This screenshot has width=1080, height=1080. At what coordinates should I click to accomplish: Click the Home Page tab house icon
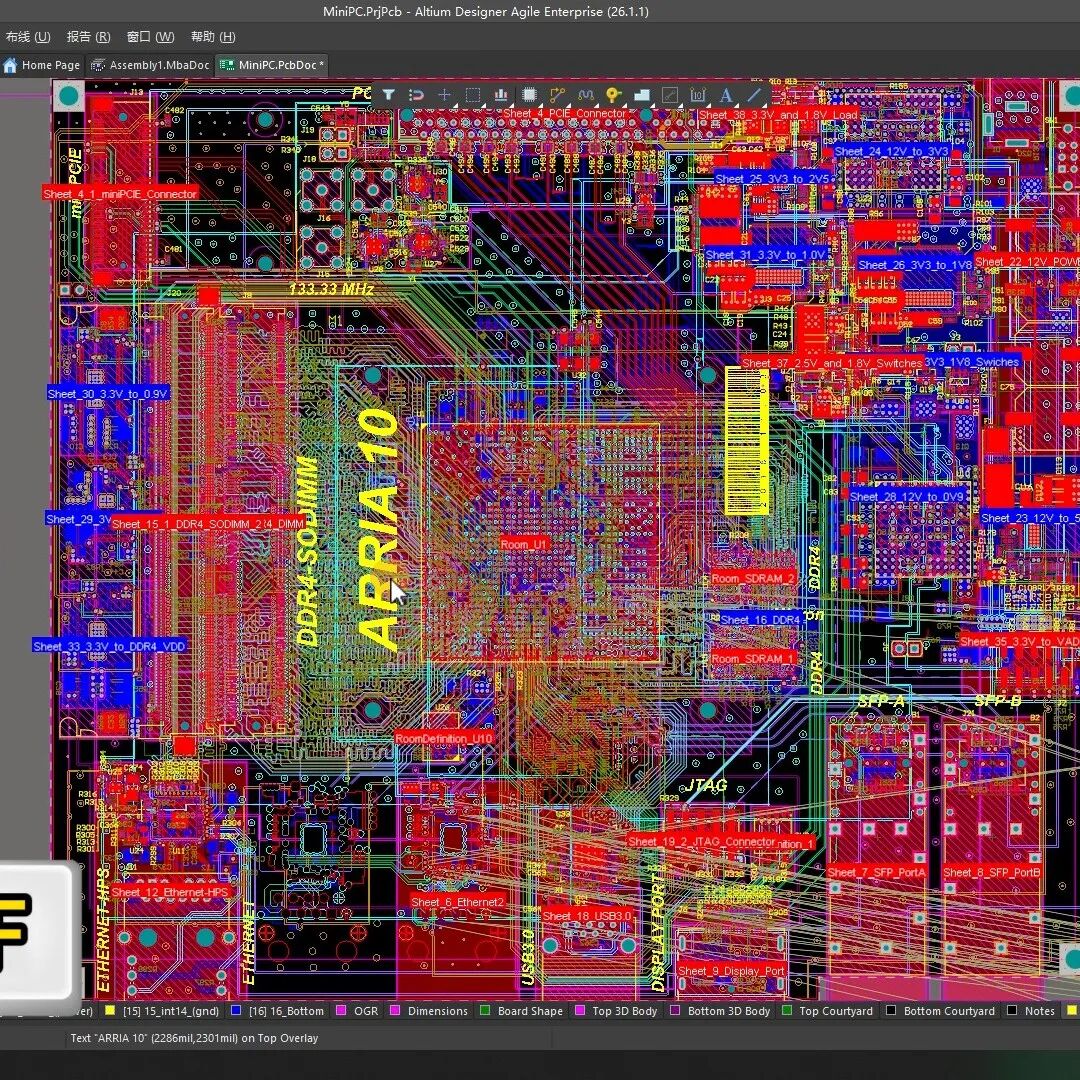point(10,65)
